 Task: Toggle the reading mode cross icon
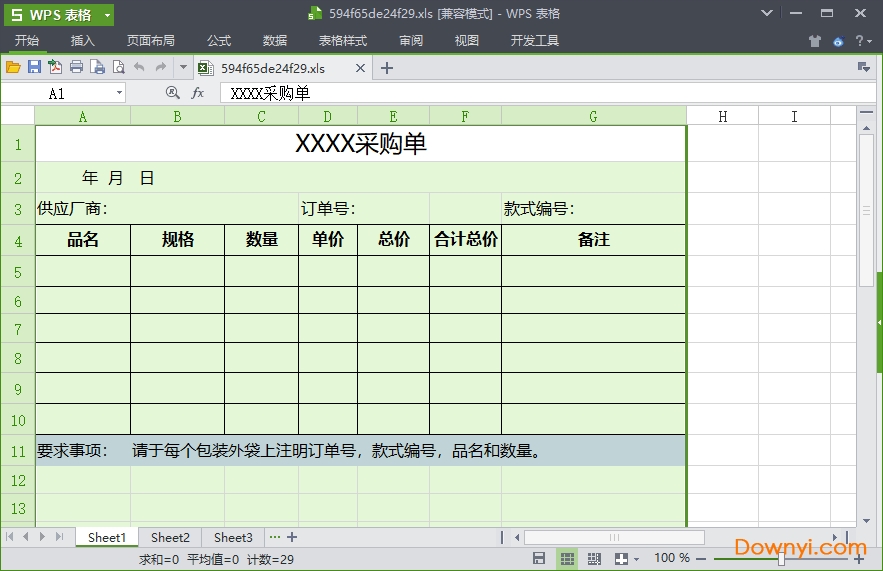(621, 559)
